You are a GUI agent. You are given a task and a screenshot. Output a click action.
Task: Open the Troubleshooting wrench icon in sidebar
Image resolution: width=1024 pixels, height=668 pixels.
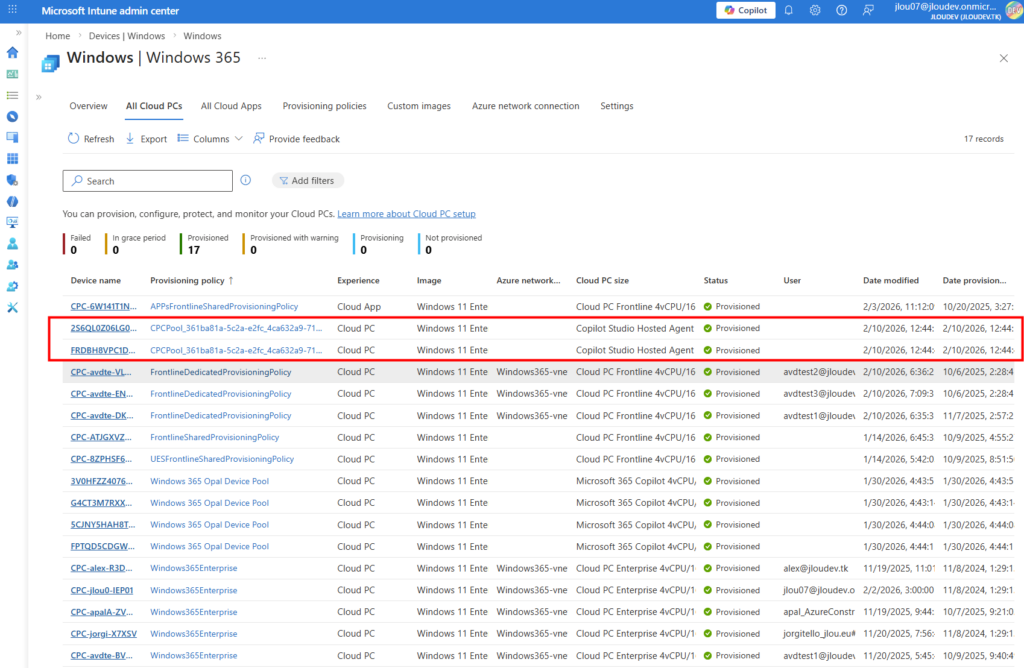[12, 307]
